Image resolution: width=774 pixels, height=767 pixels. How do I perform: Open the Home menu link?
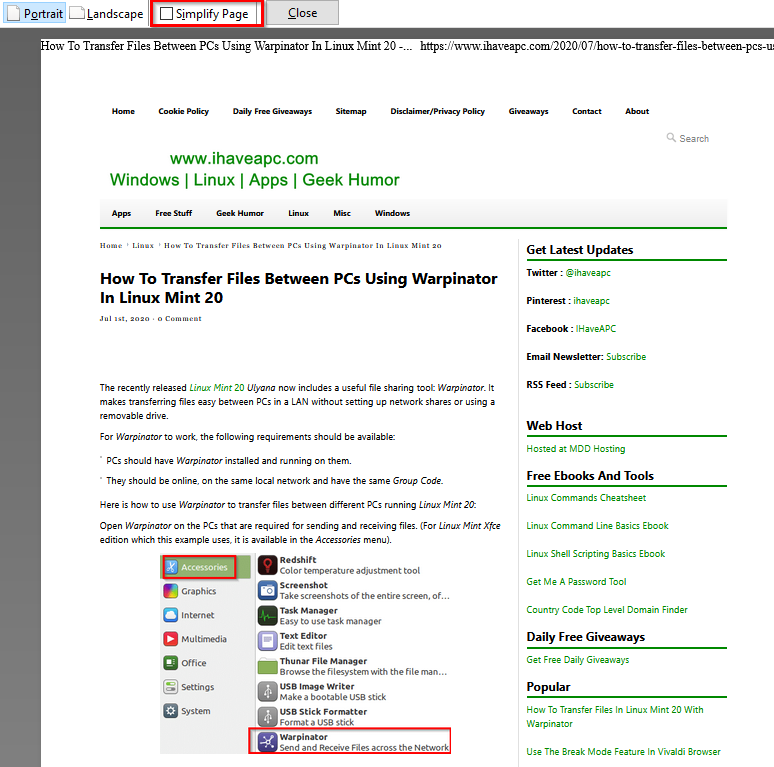[x=123, y=112]
